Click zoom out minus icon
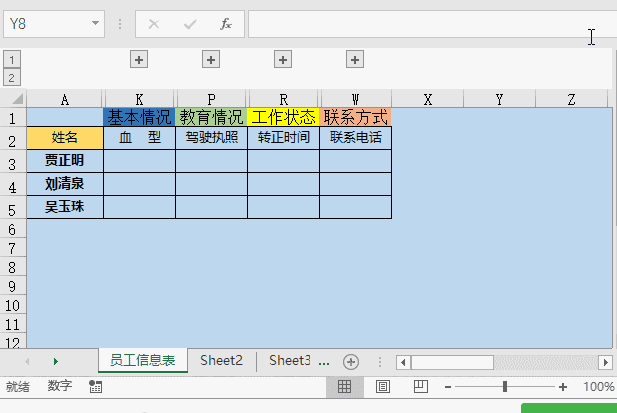Viewport: 617px width, 413px height. pyautogui.click(x=448, y=387)
